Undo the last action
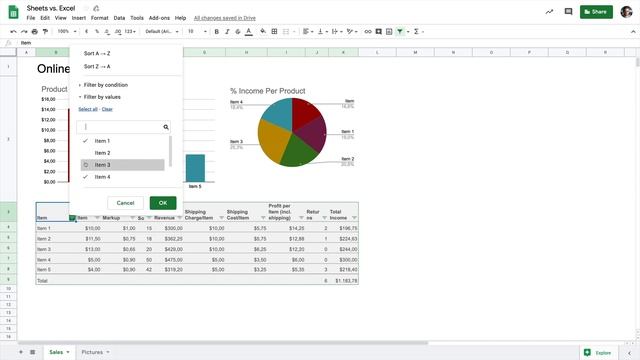 [x=13, y=31]
